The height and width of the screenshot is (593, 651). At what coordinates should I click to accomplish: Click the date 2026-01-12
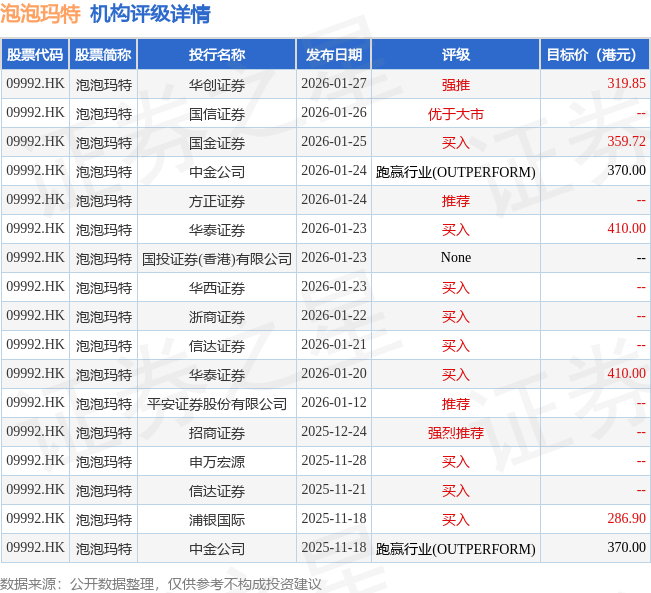pyautogui.click(x=334, y=403)
